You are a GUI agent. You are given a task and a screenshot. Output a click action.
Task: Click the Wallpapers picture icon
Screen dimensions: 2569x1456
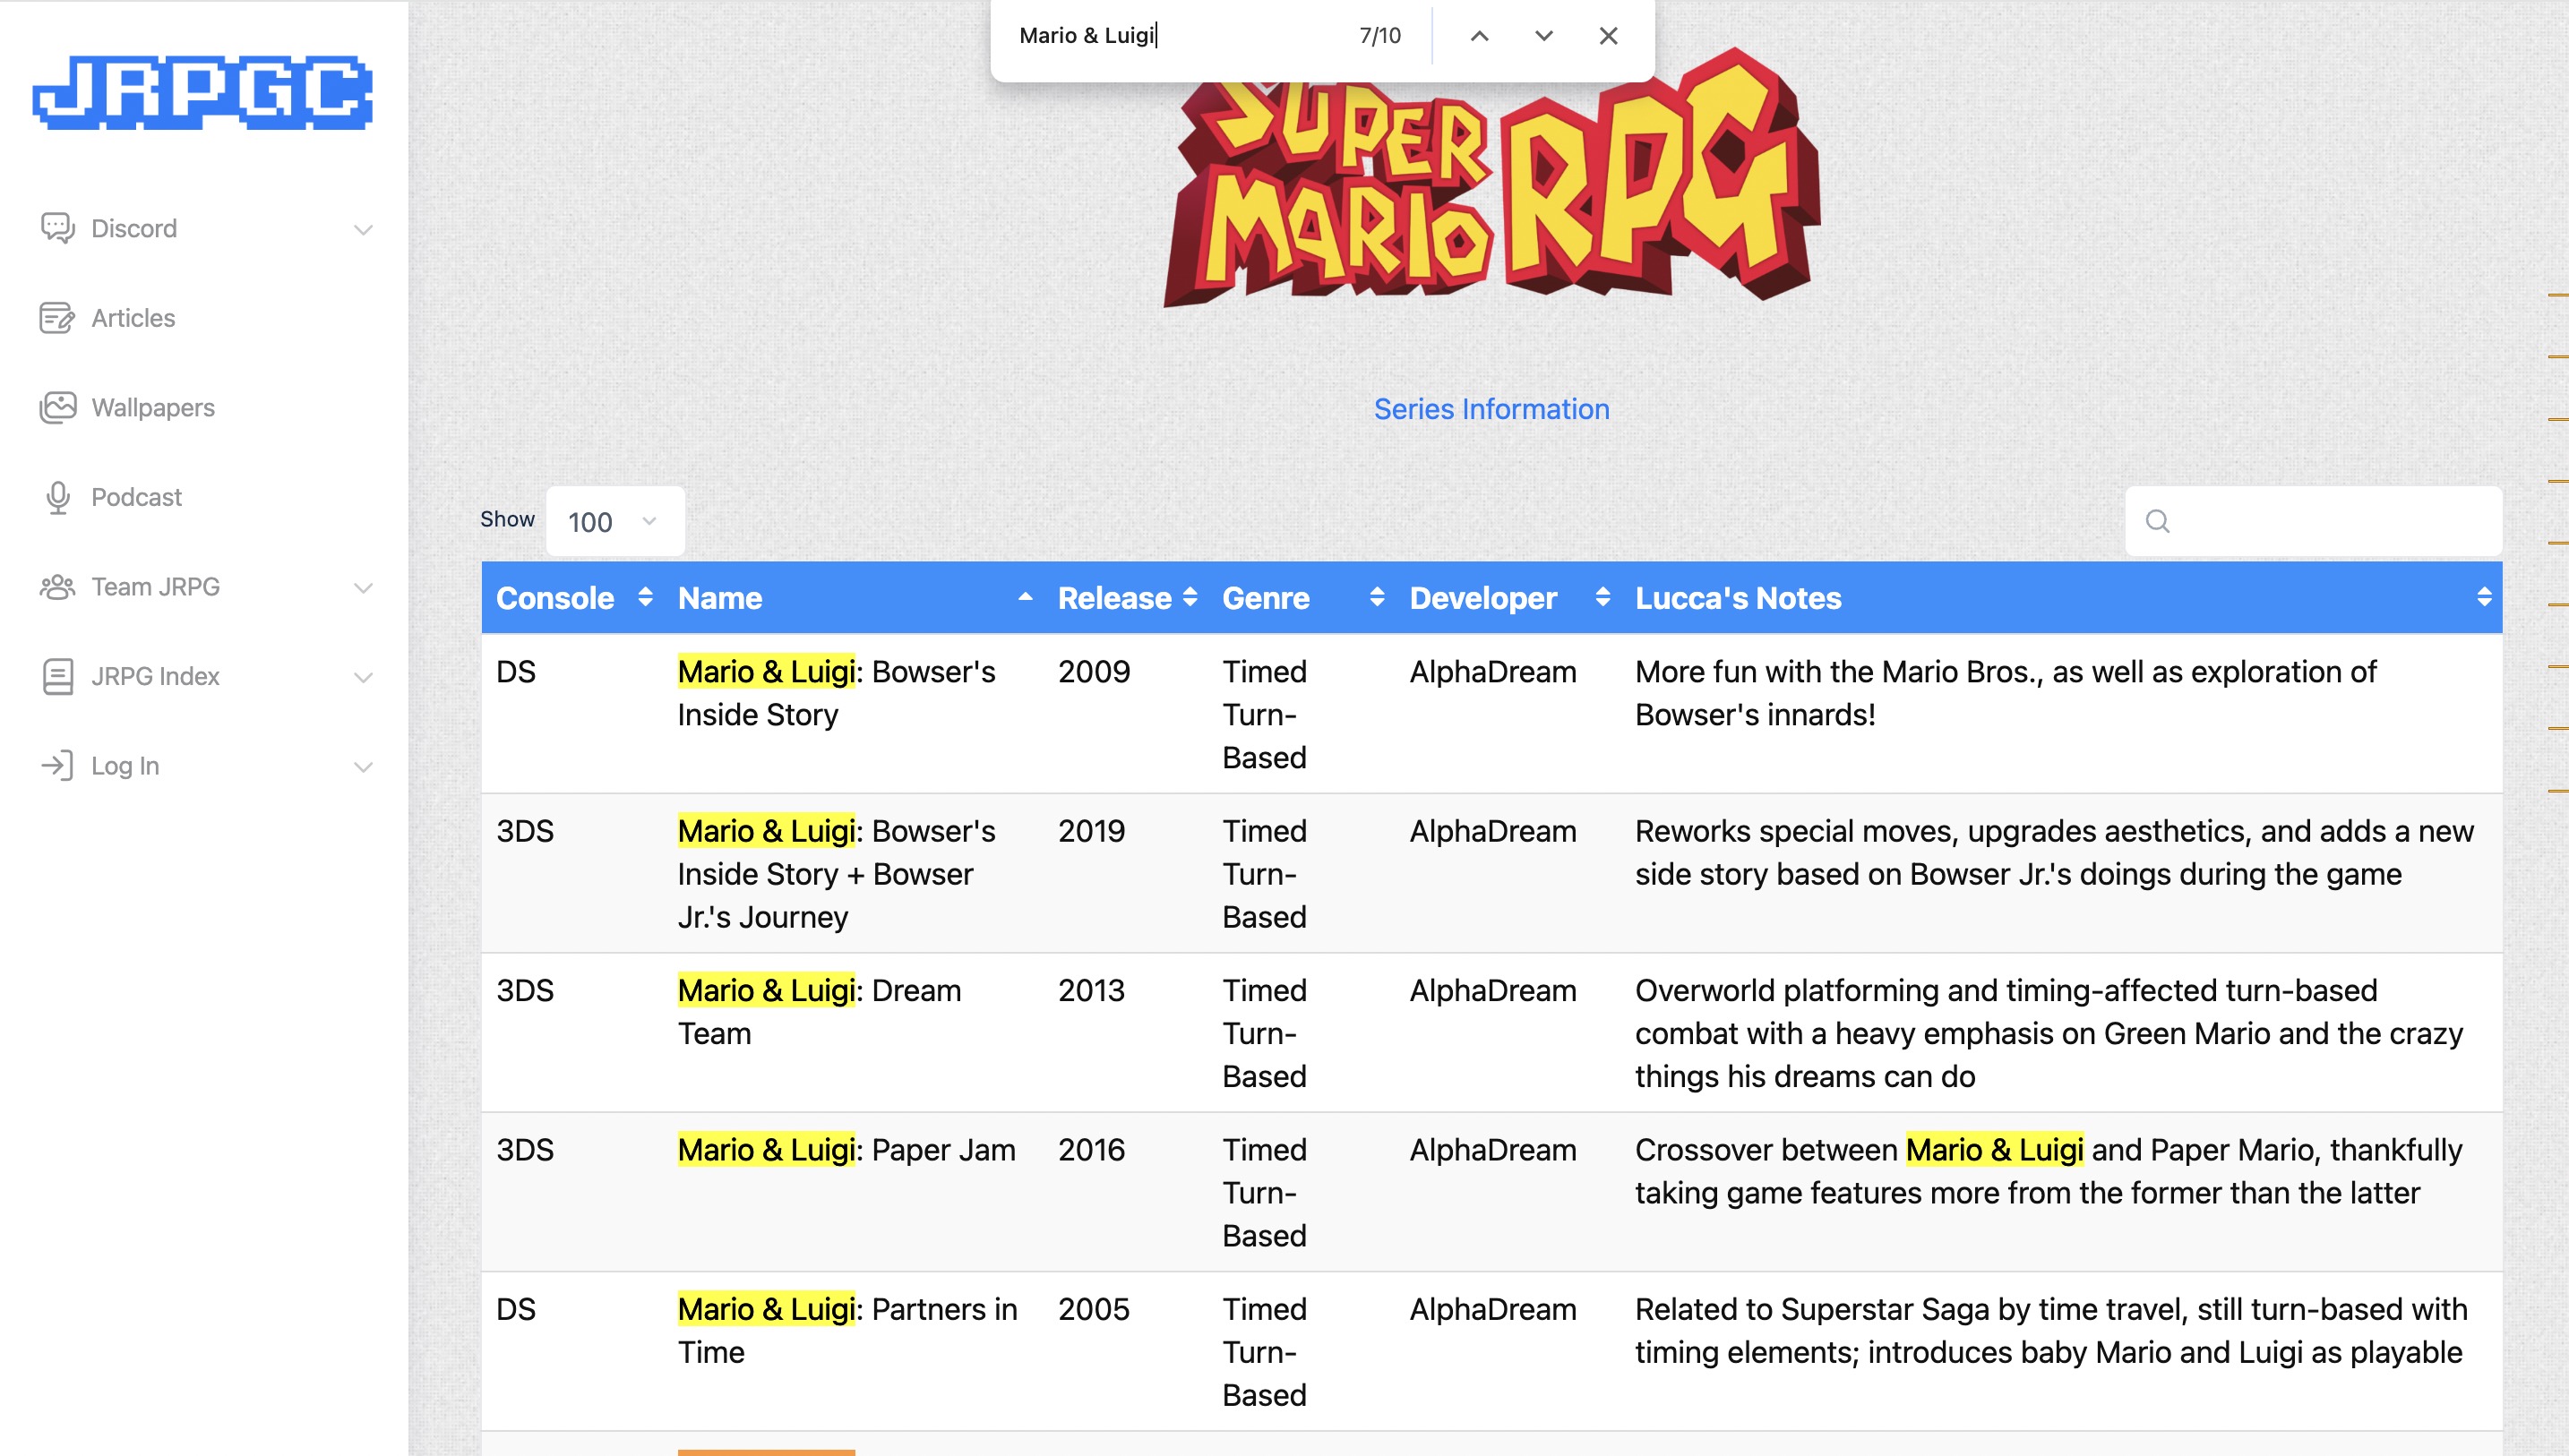click(57, 407)
